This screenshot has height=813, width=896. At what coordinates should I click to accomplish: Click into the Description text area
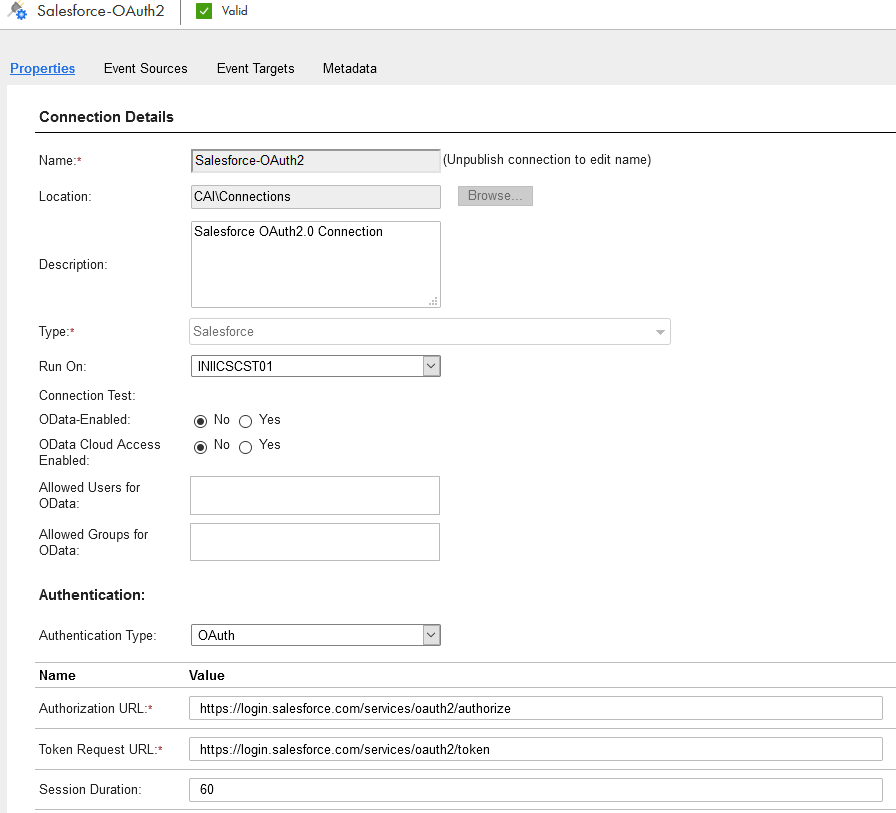[x=315, y=265]
